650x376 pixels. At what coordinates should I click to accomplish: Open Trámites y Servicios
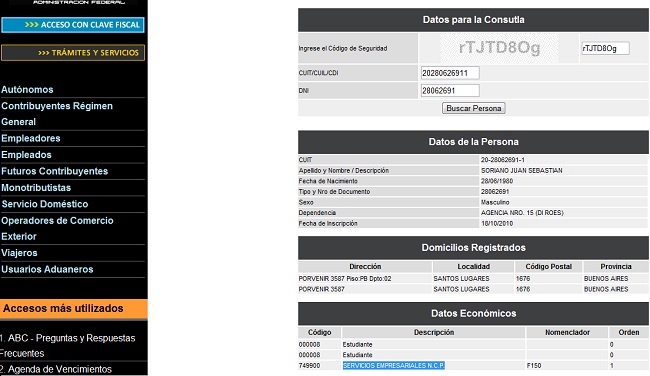pos(73,53)
